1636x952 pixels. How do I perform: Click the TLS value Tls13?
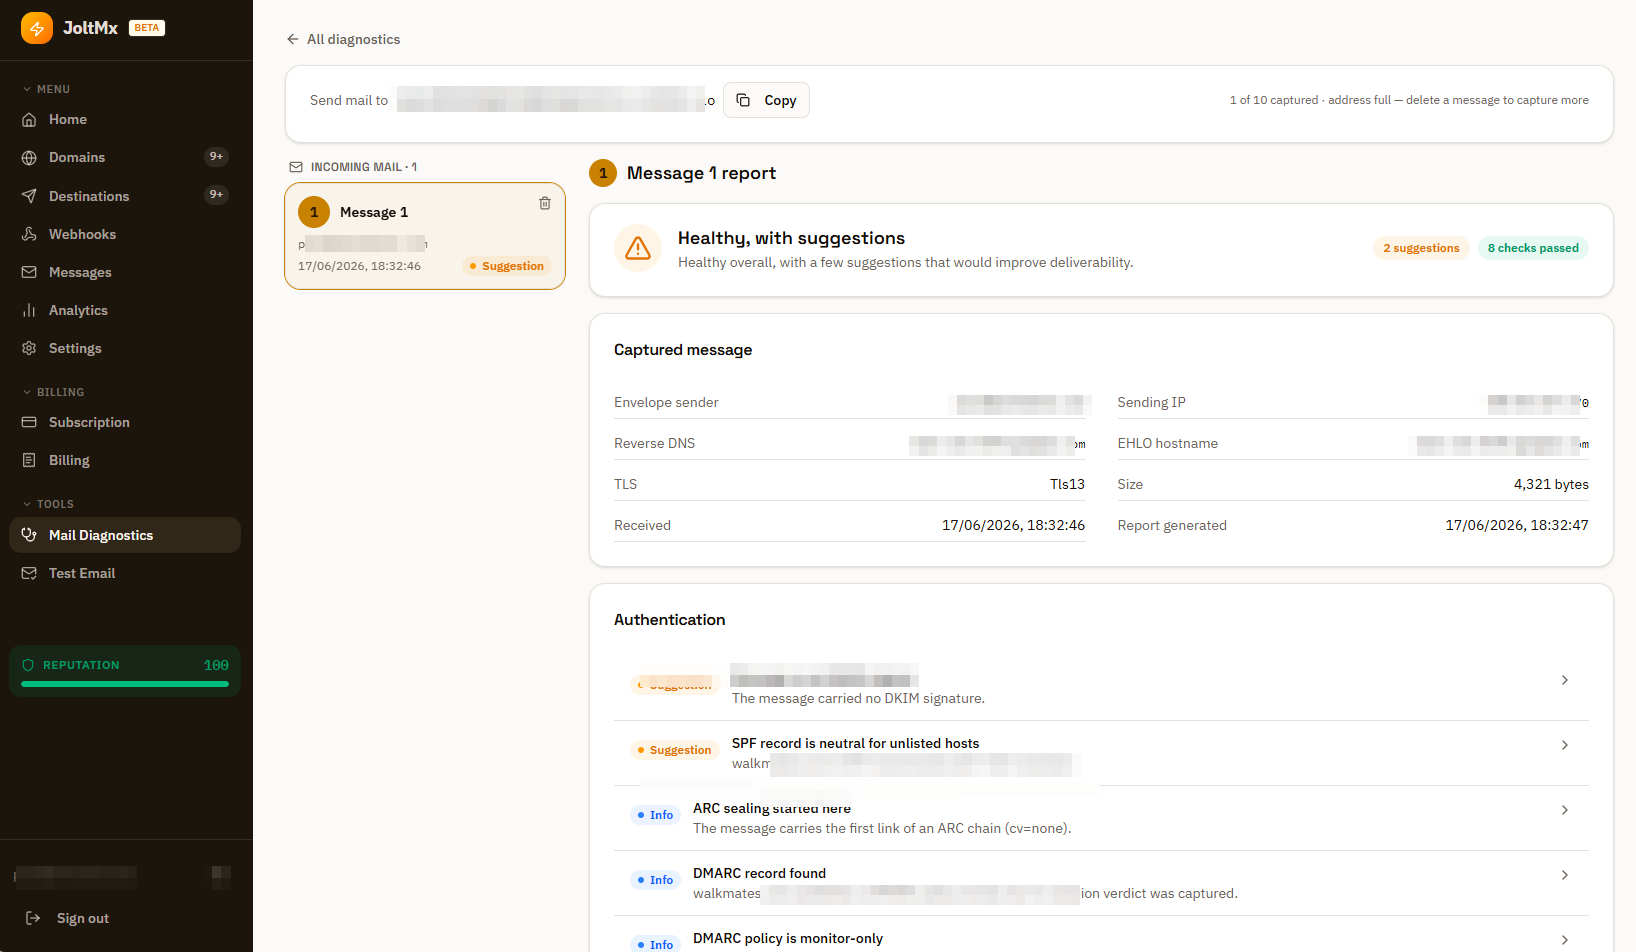tap(1067, 484)
